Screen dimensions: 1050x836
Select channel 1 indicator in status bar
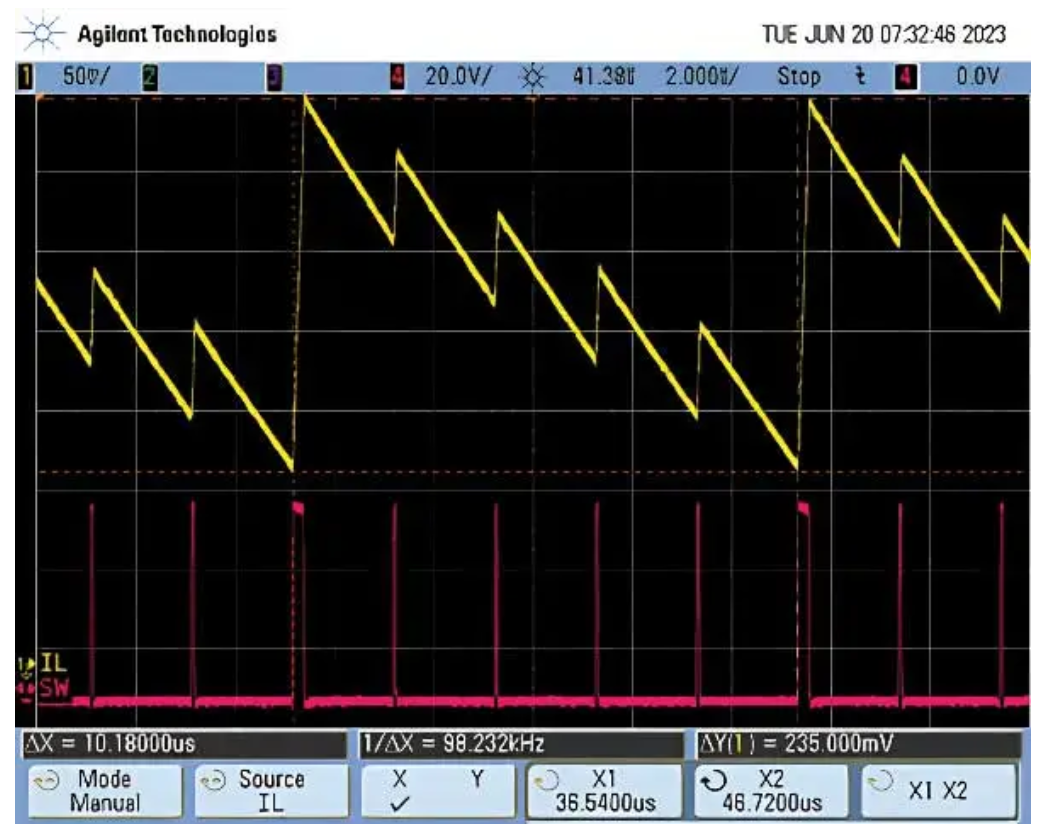pyautogui.click(x=25, y=77)
